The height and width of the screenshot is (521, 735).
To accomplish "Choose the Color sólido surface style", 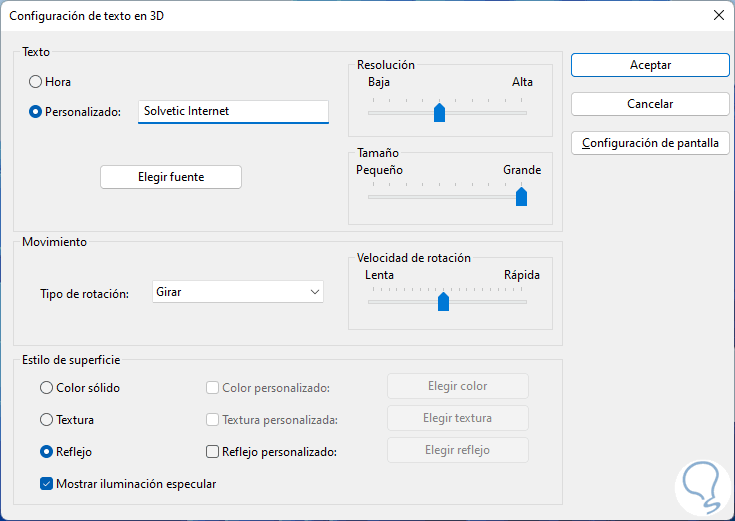I will pos(47,387).
